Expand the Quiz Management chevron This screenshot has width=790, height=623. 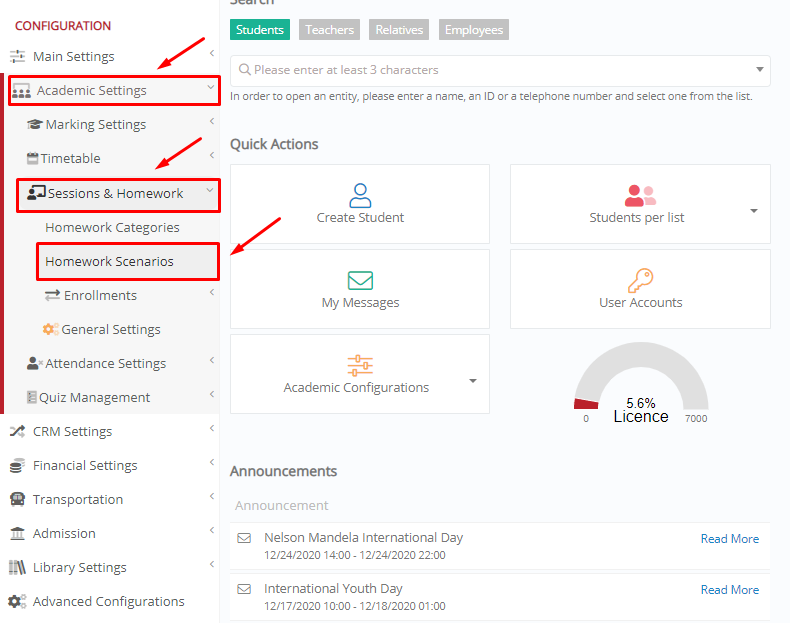click(212, 394)
